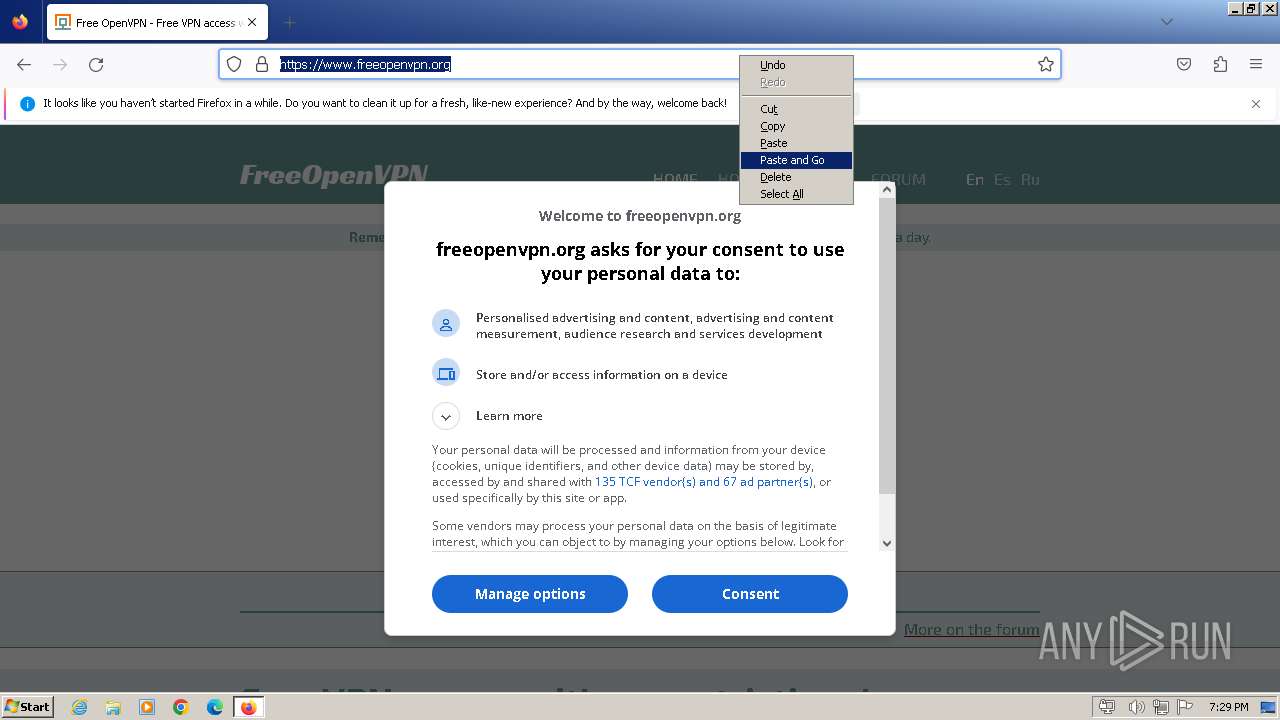Choose Select All in context menu
The height and width of the screenshot is (720, 1280).
[x=796, y=194]
